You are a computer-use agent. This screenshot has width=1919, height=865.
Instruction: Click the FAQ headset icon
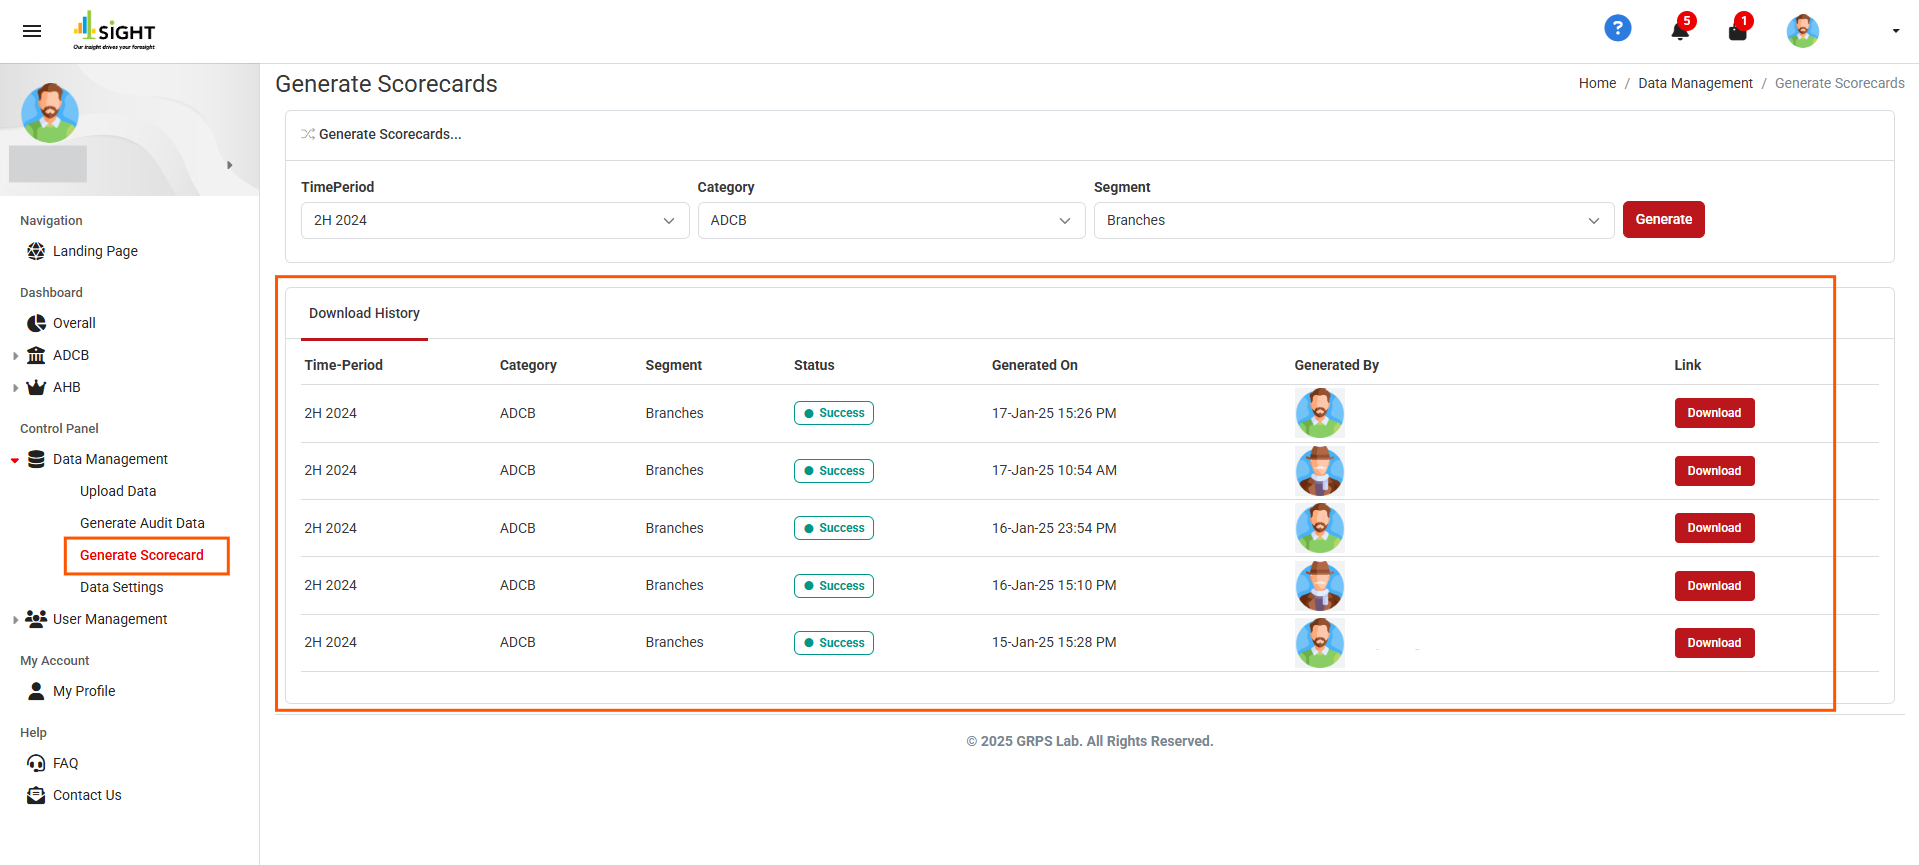36,763
